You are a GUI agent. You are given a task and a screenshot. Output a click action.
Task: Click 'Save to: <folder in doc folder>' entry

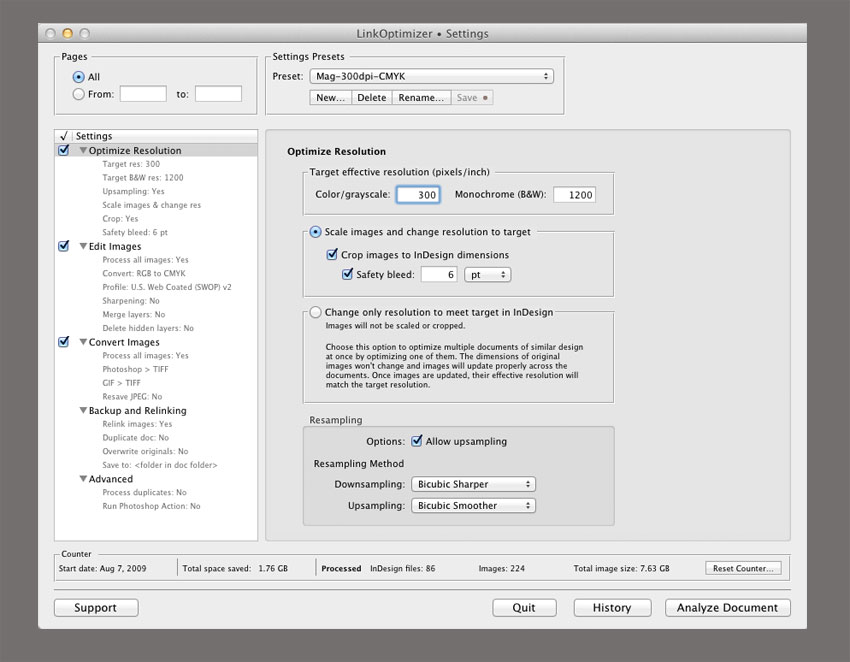[x=160, y=465]
